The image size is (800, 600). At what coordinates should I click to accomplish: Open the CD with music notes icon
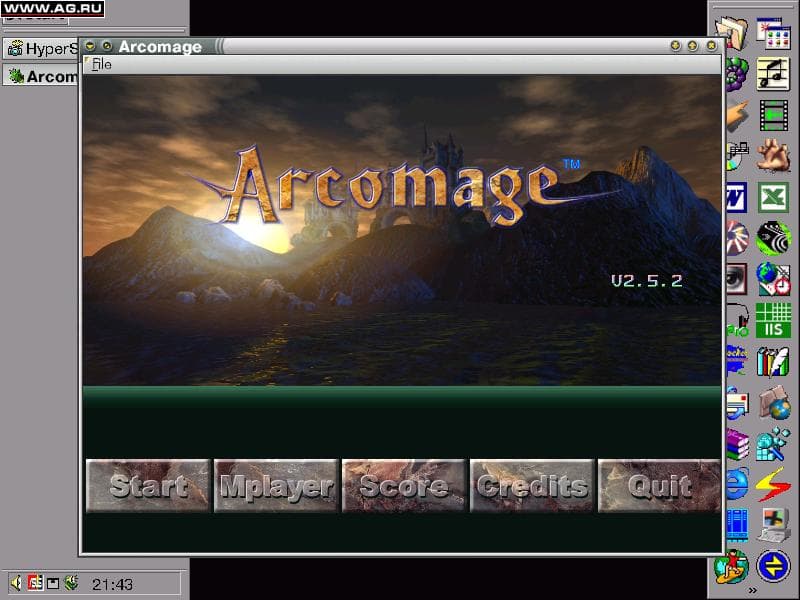click(x=738, y=156)
